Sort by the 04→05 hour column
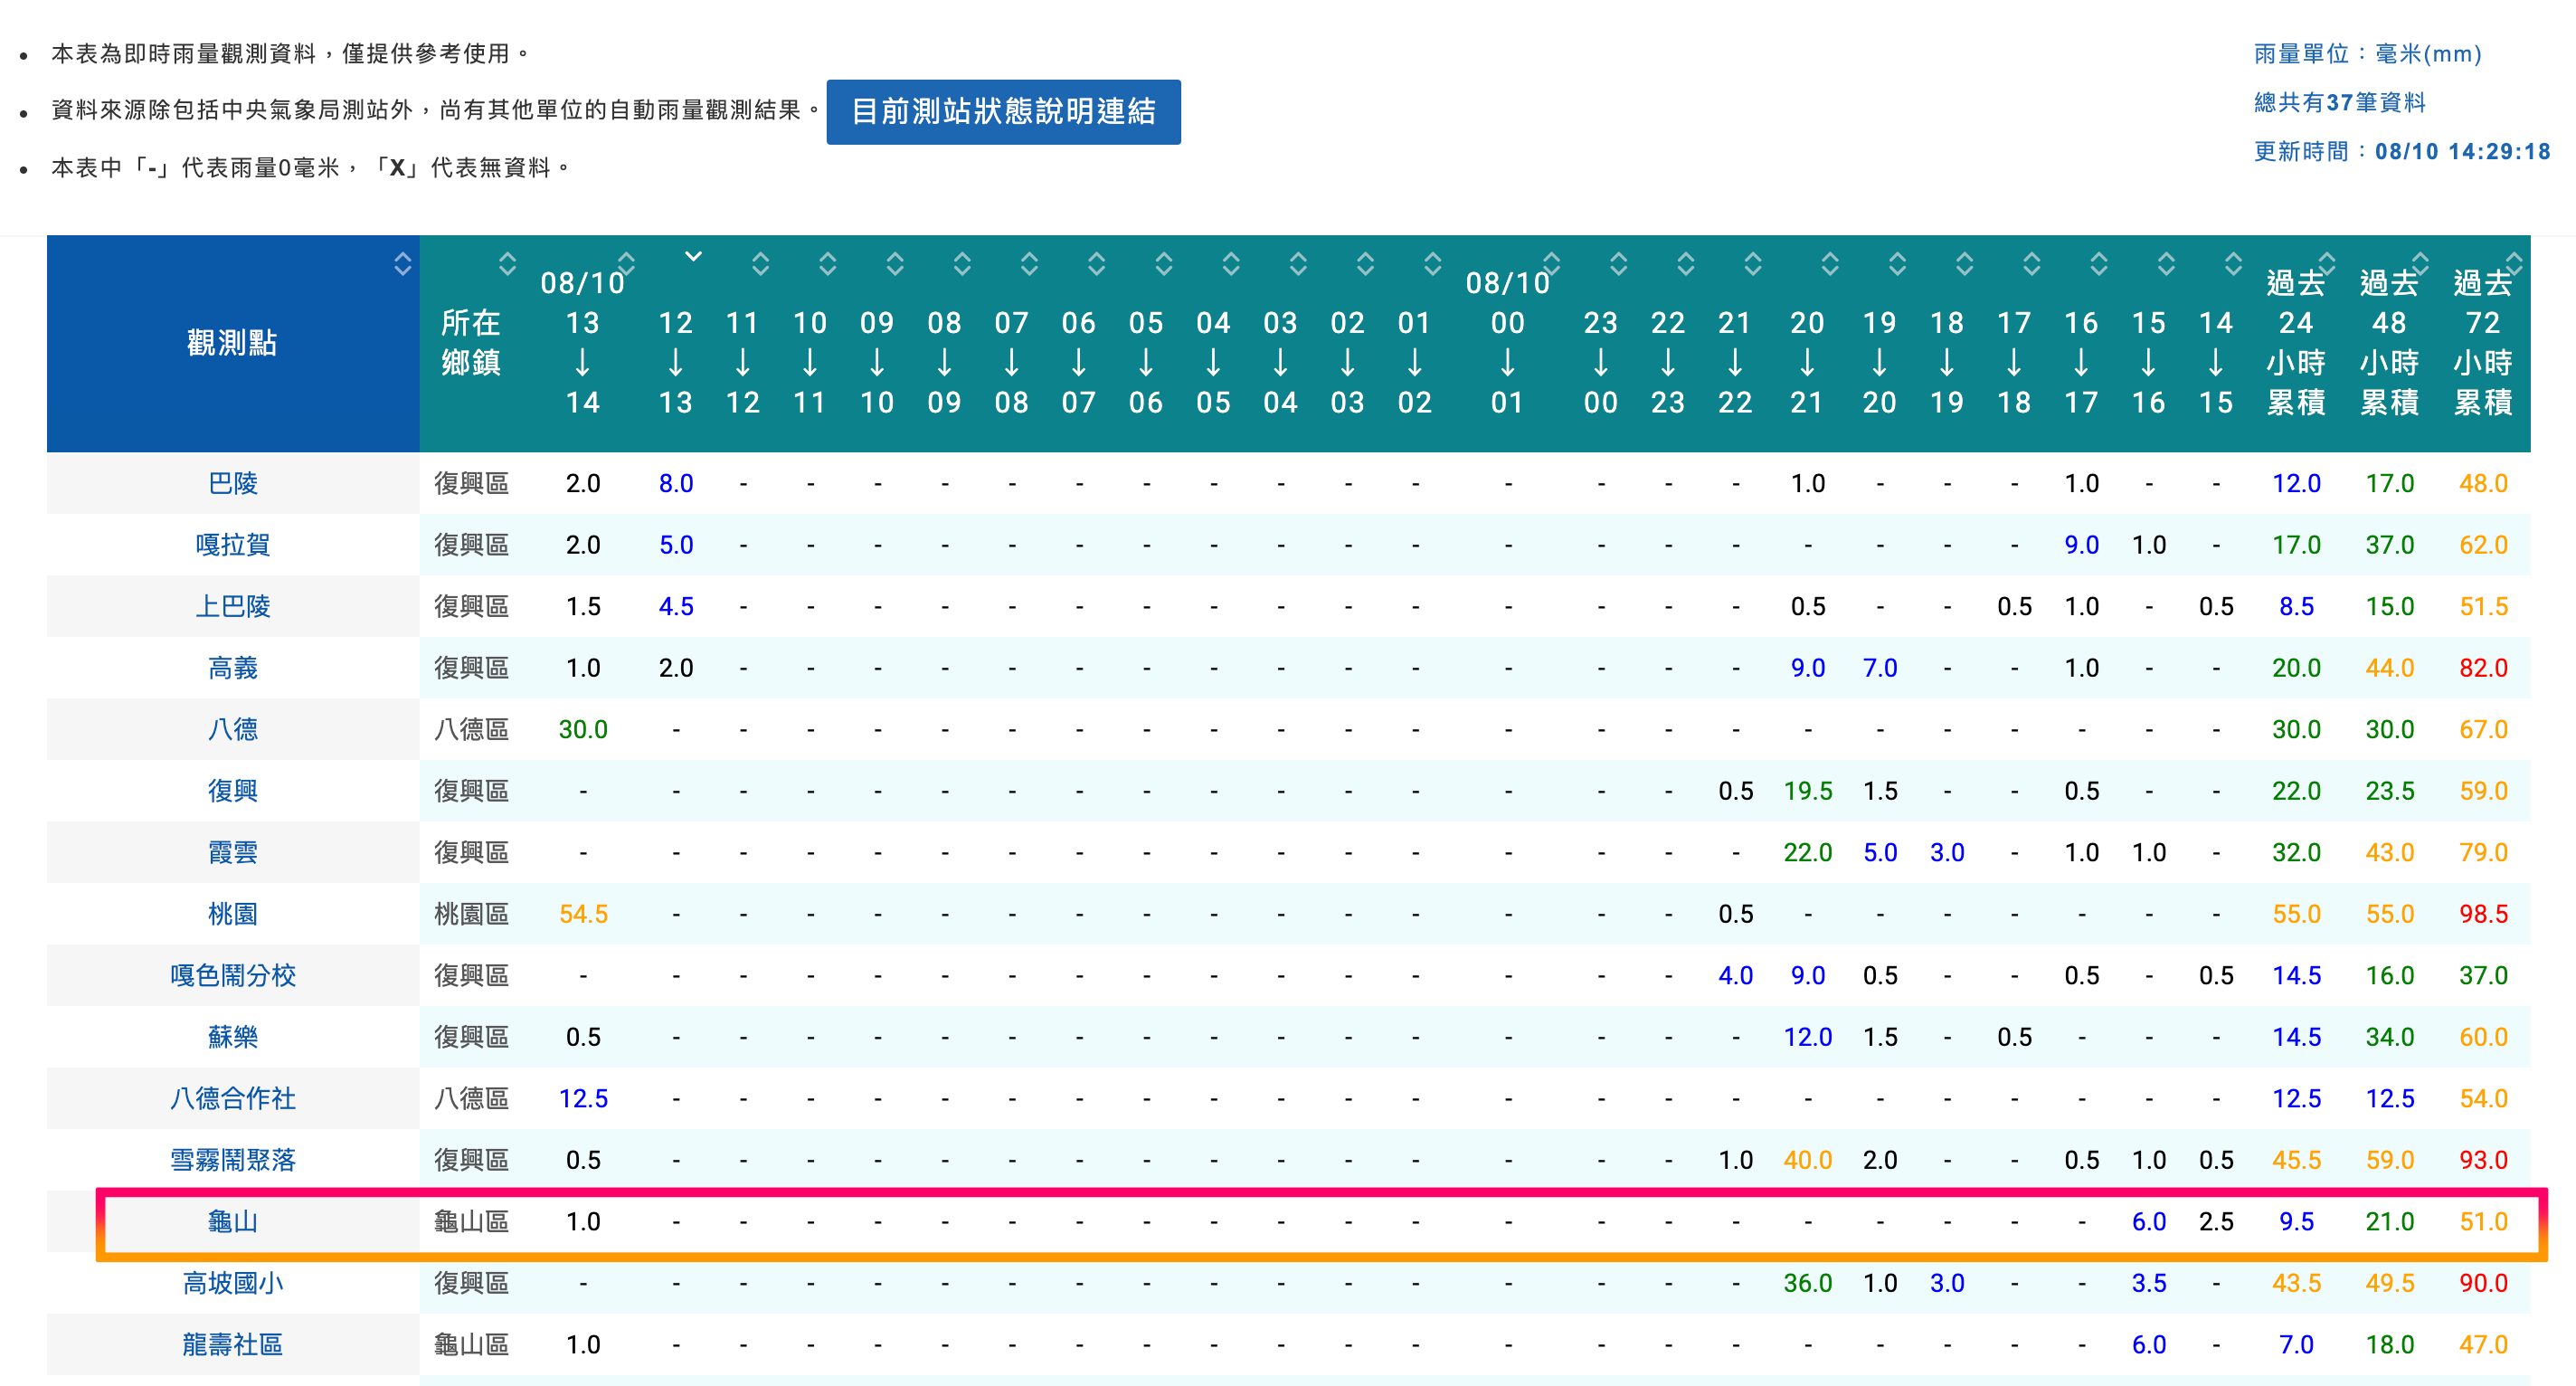The width and height of the screenshot is (2576, 1386). tap(1231, 264)
